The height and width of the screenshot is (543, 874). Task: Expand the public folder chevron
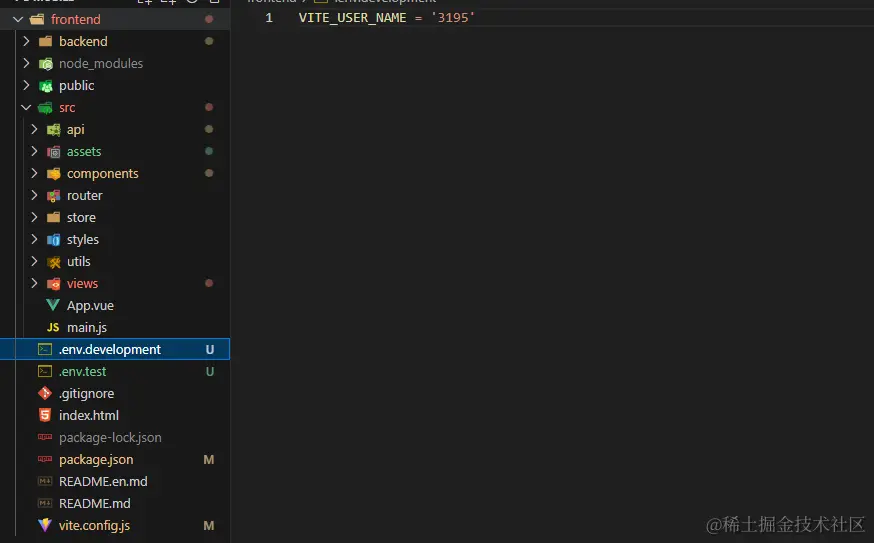(x=26, y=85)
